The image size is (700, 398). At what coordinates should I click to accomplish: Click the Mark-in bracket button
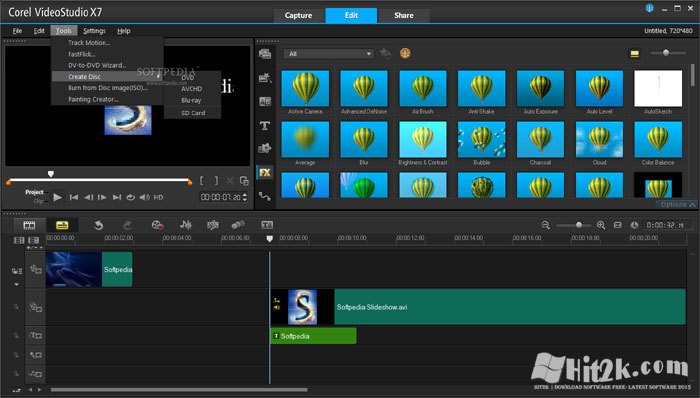(202, 181)
